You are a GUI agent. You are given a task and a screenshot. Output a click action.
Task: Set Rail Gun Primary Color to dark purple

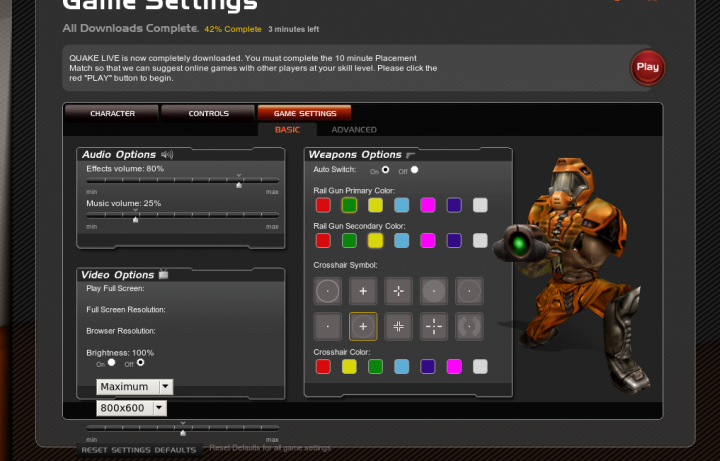click(x=454, y=205)
